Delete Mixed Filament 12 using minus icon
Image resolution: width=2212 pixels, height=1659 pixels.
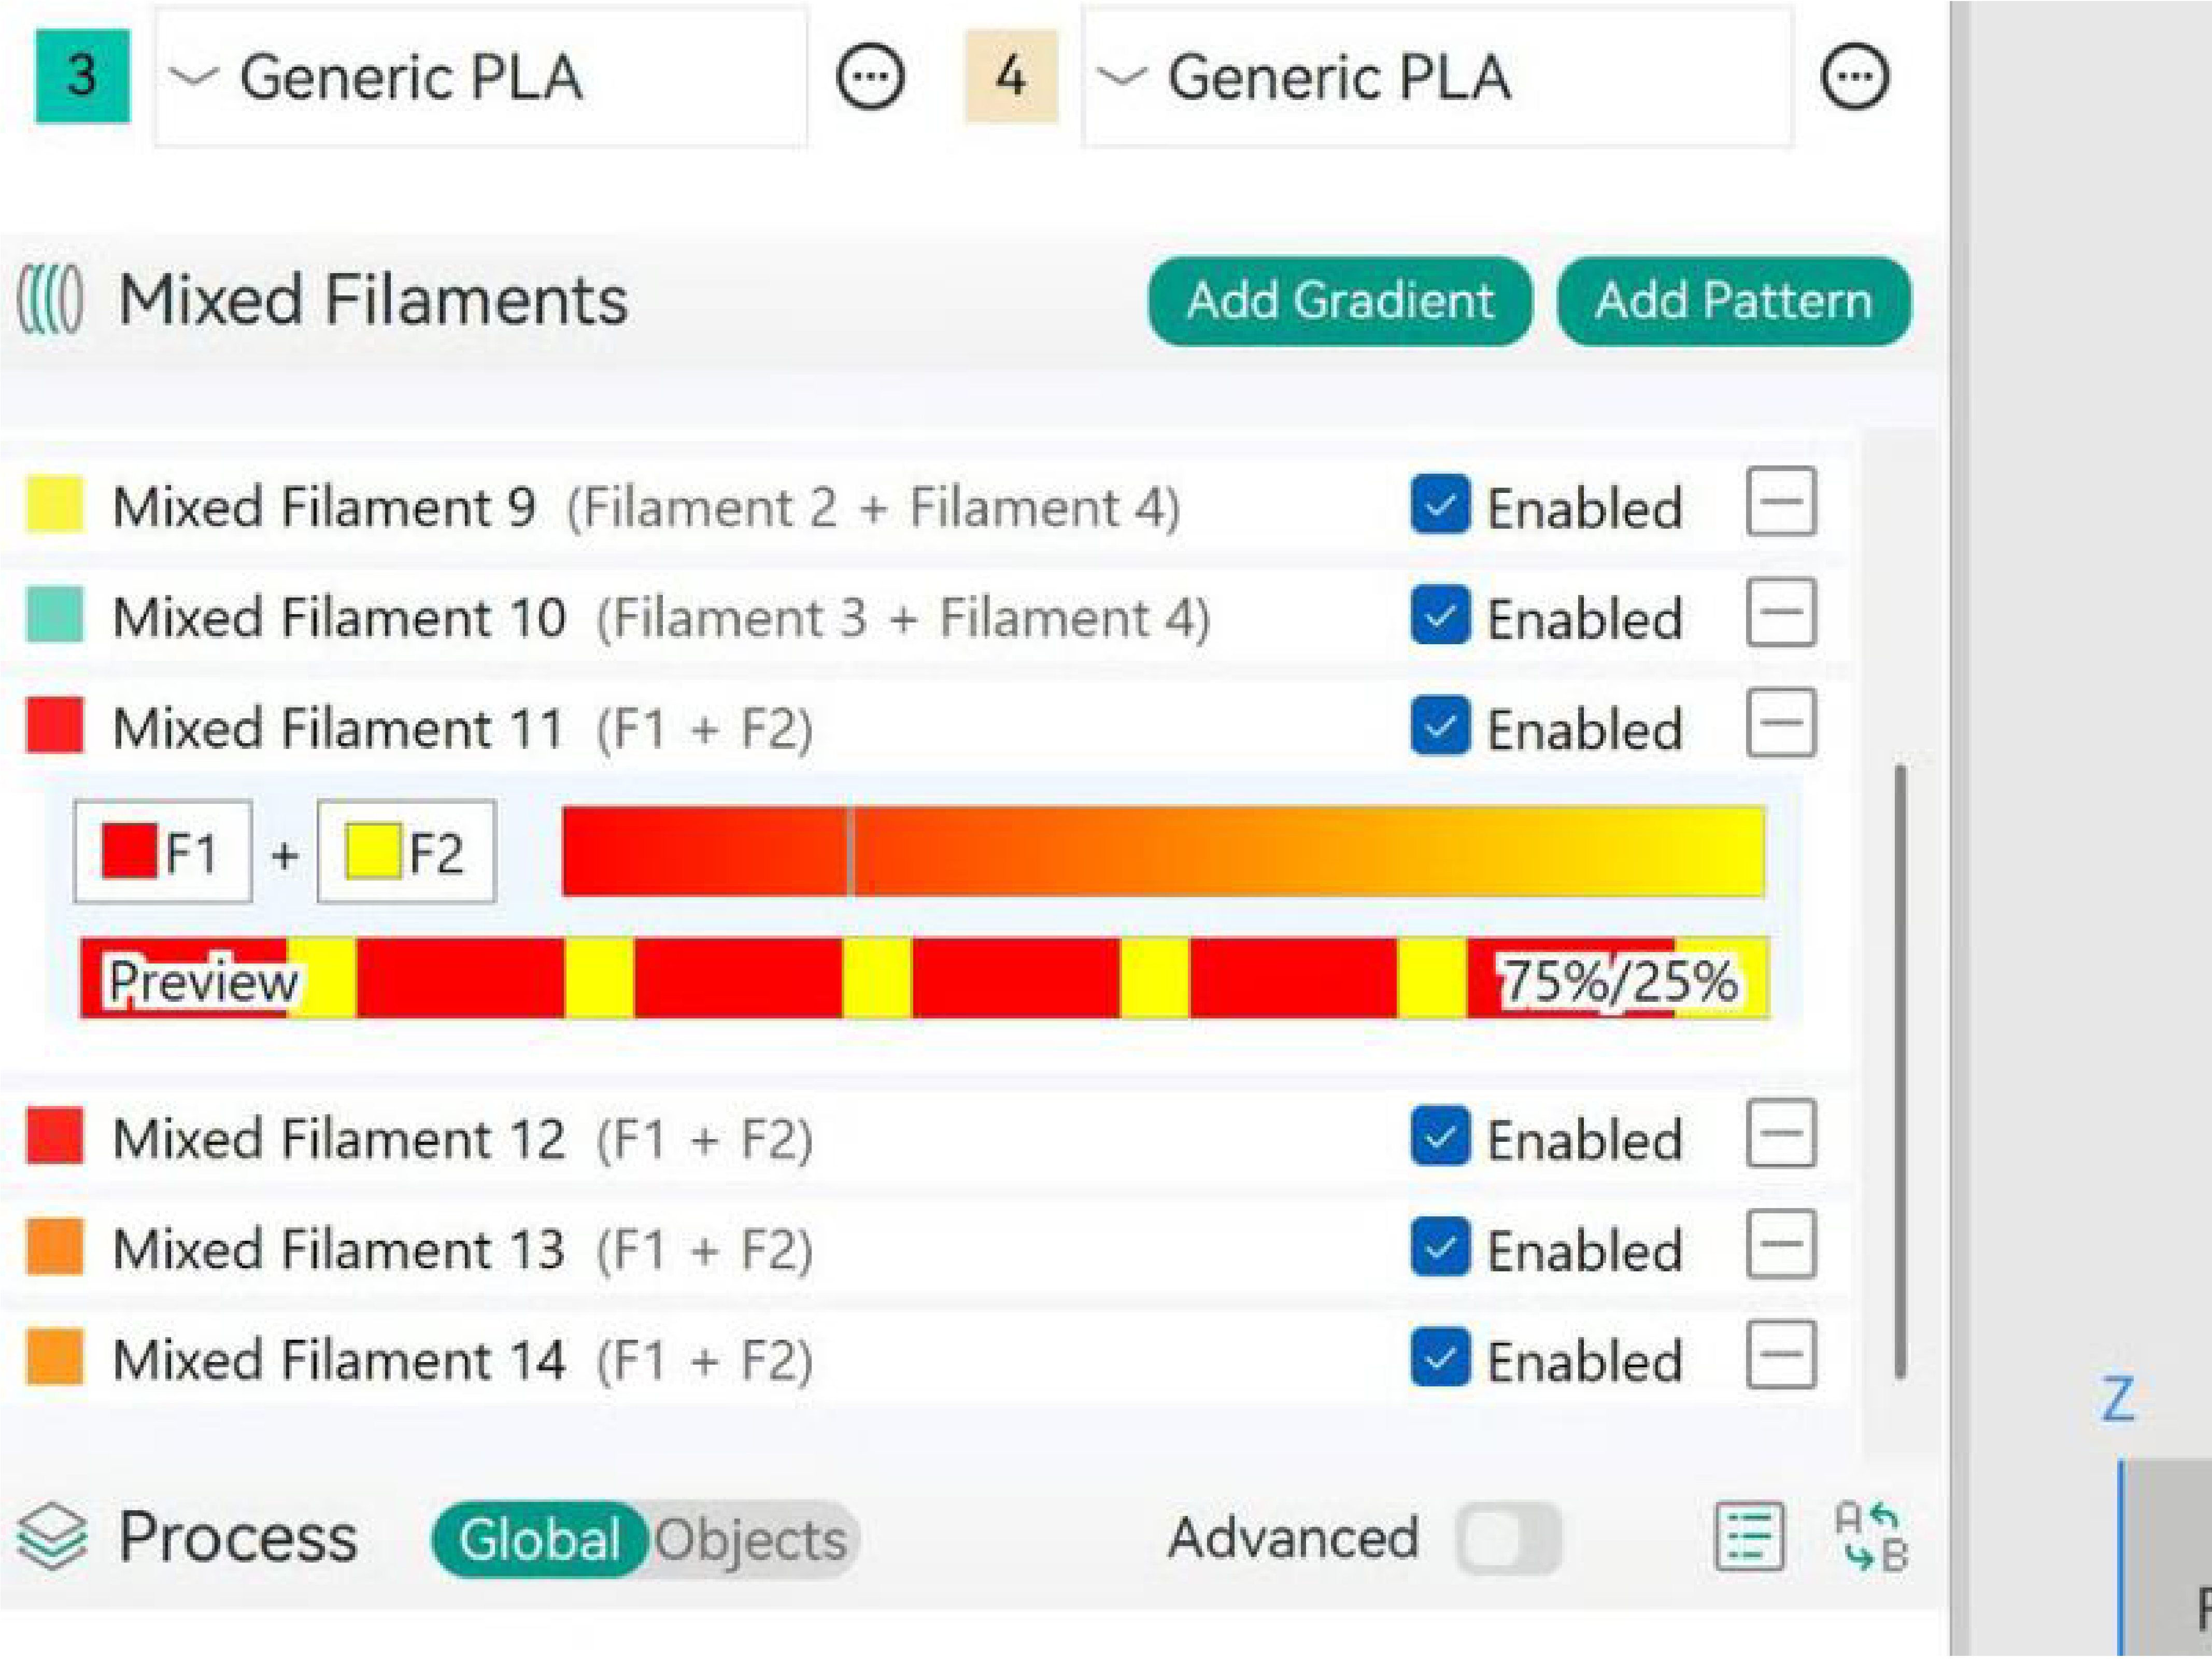(1781, 1134)
